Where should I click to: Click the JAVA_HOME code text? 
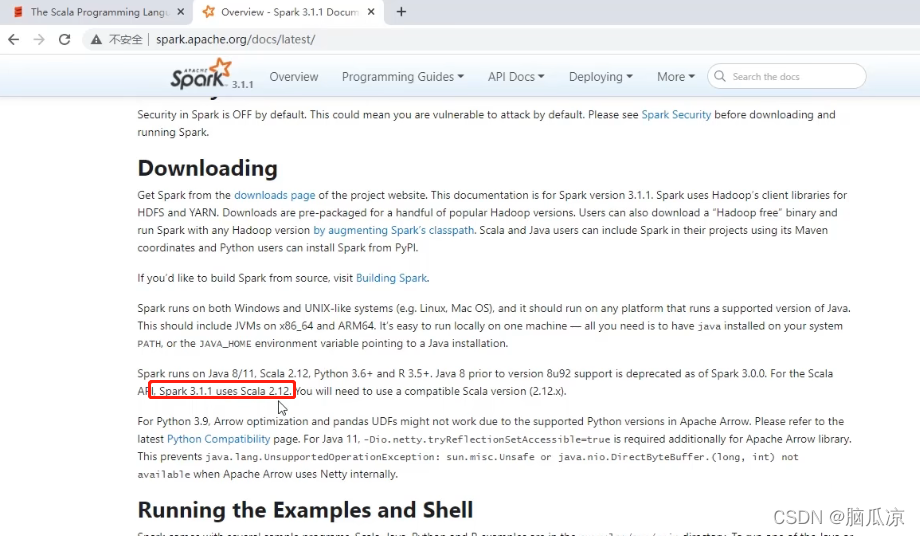click(x=225, y=344)
